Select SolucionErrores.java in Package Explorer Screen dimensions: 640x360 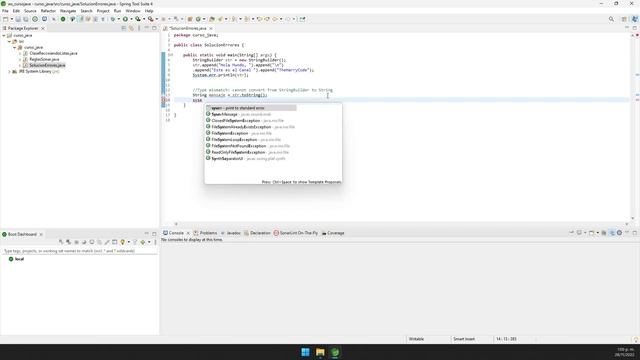pyautogui.click(x=47, y=65)
